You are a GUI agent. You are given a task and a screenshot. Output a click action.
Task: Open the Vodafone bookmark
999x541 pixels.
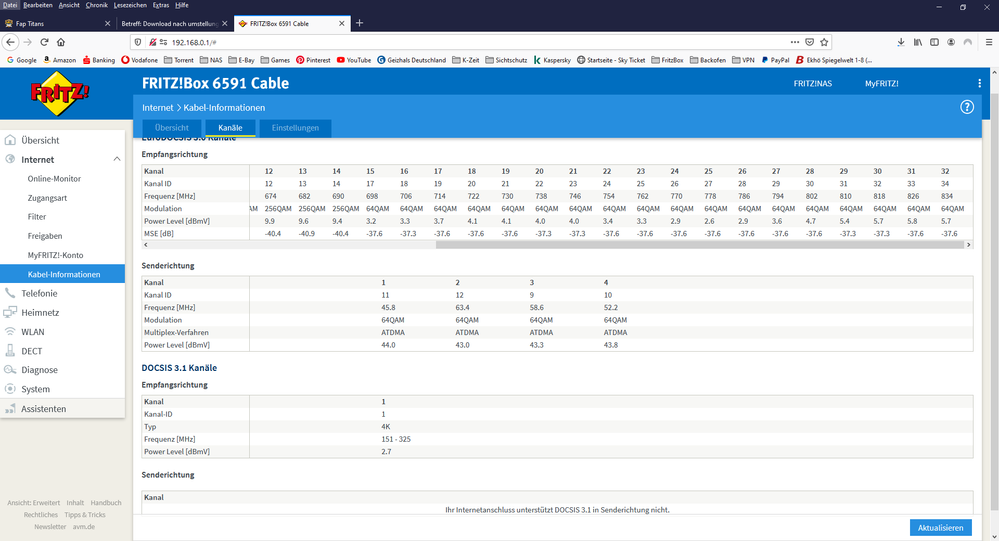point(140,60)
